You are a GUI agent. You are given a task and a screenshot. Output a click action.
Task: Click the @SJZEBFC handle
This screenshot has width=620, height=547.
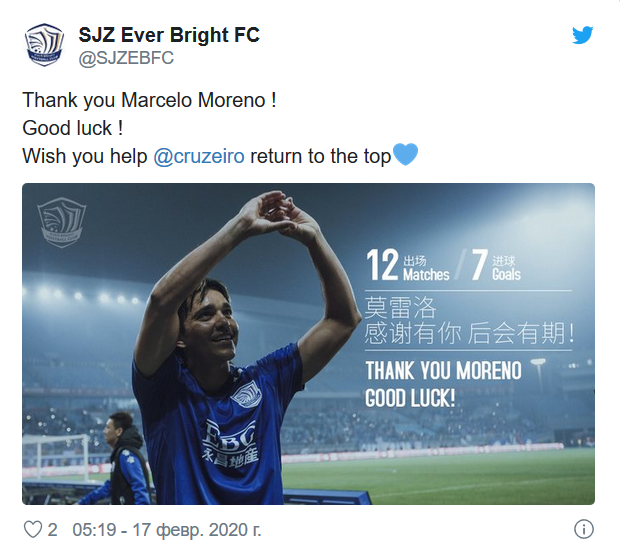pyautogui.click(x=126, y=59)
